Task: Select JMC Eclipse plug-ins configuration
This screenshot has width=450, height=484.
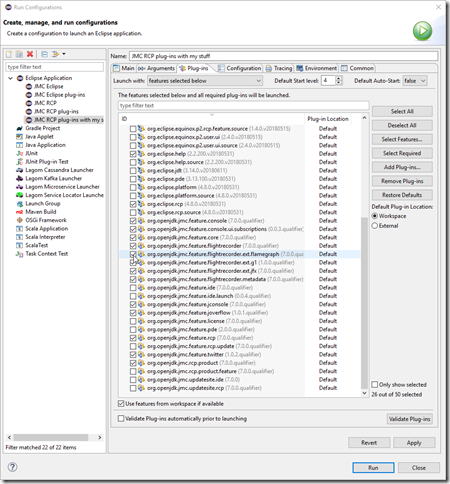Action: [x=59, y=95]
